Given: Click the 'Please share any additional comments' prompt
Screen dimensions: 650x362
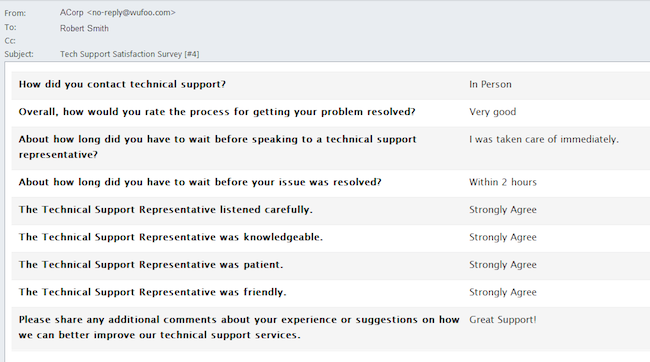Looking at the screenshot, I should pyautogui.click(x=239, y=327).
